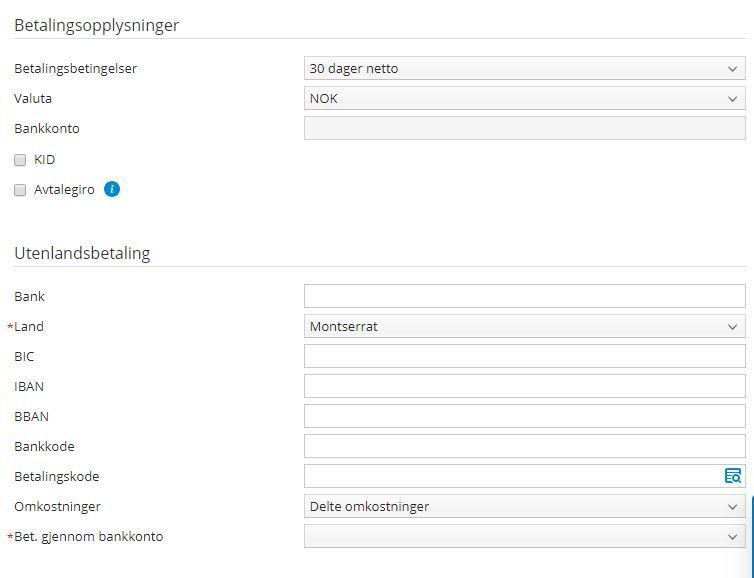The image size is (754, 578).
Task: Open the Land dropdown showing Montserrat
Action: tap(525, 327)
